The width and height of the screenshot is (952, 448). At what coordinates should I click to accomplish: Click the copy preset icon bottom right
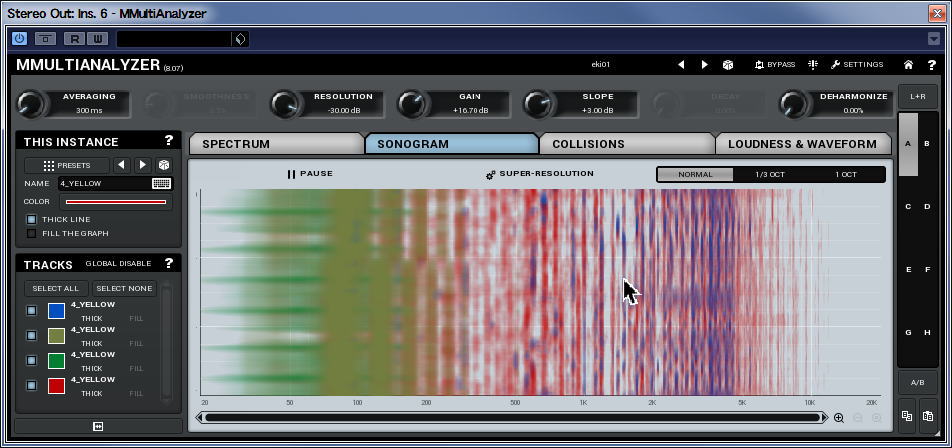(907, 416)
